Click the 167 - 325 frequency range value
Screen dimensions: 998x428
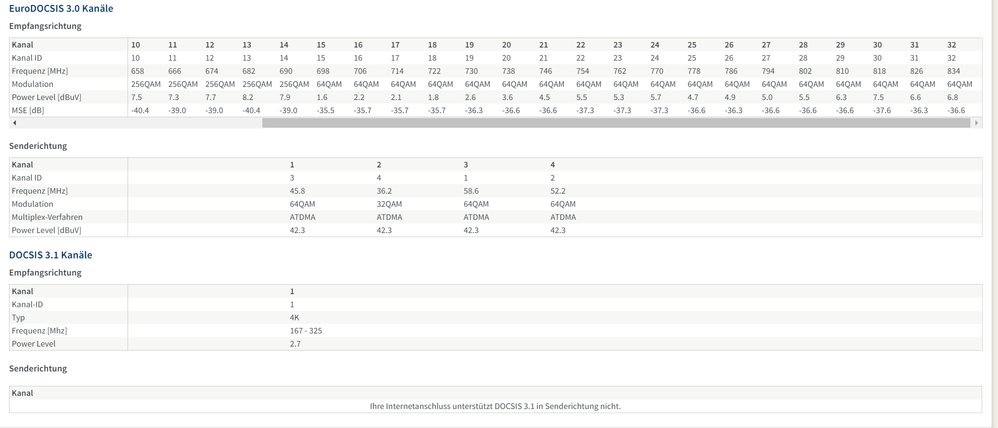coord(306,331)
